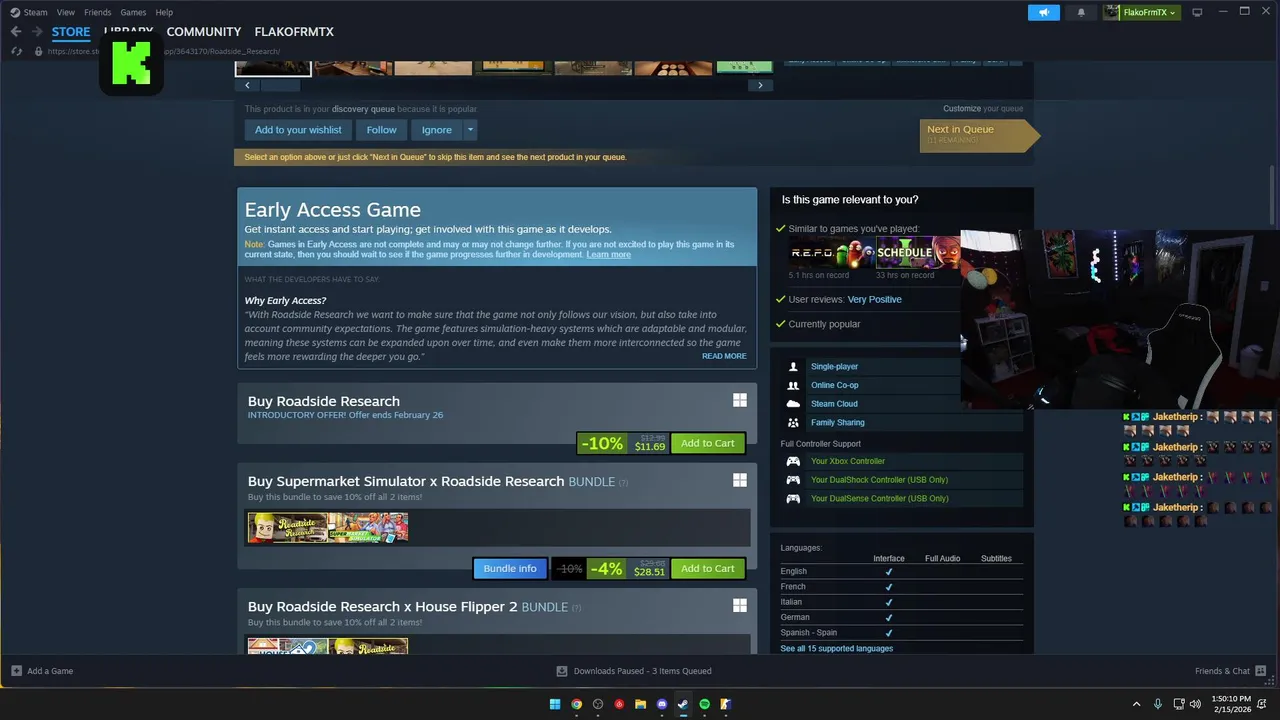Click the store URL address field
The height and width of the screenshot is (720, 1280).
tap(165, 51)
